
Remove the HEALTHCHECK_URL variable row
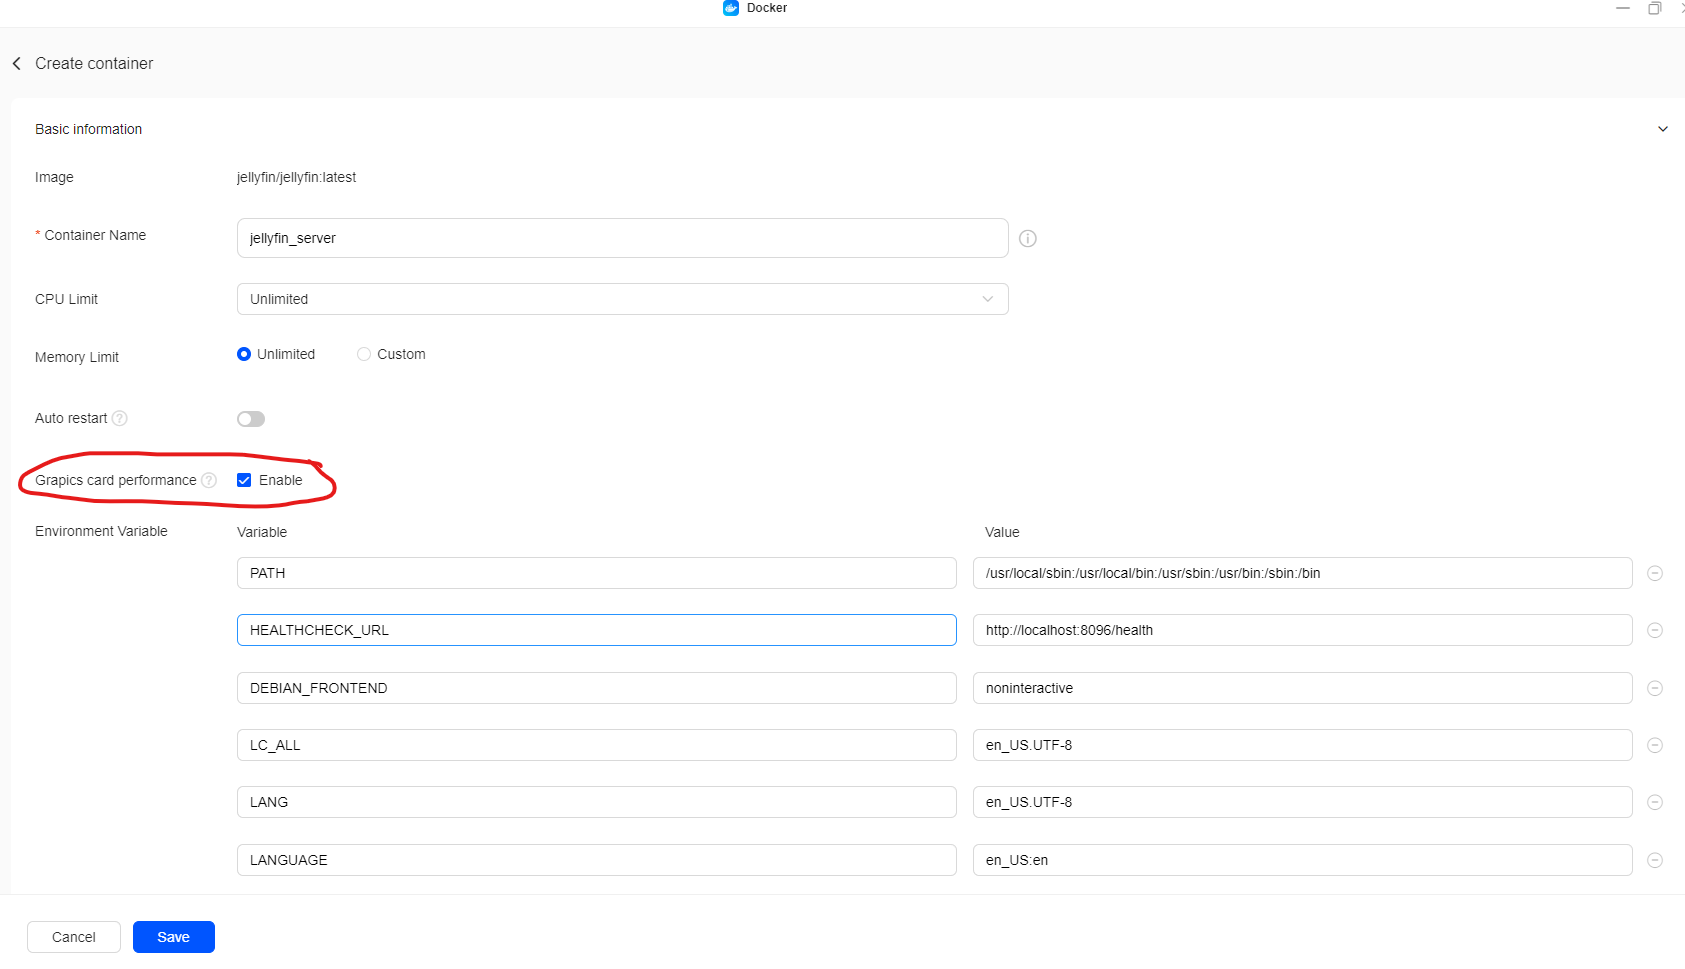(1655, 630)
